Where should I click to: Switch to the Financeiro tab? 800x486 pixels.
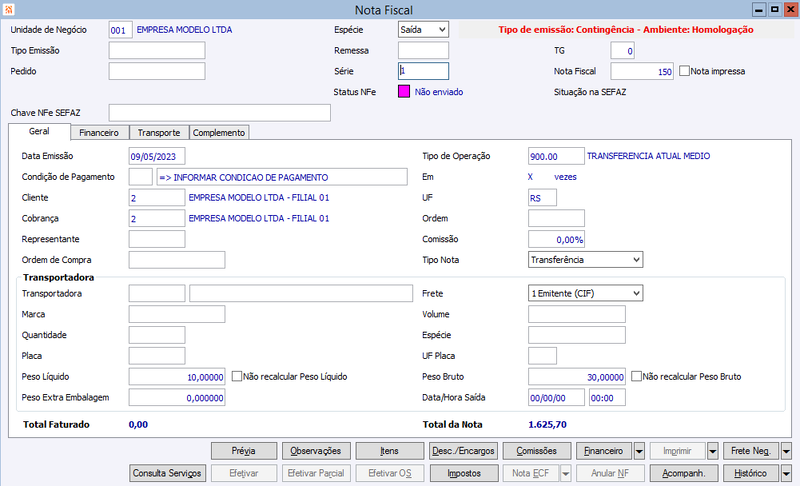[x=99, y=133]
